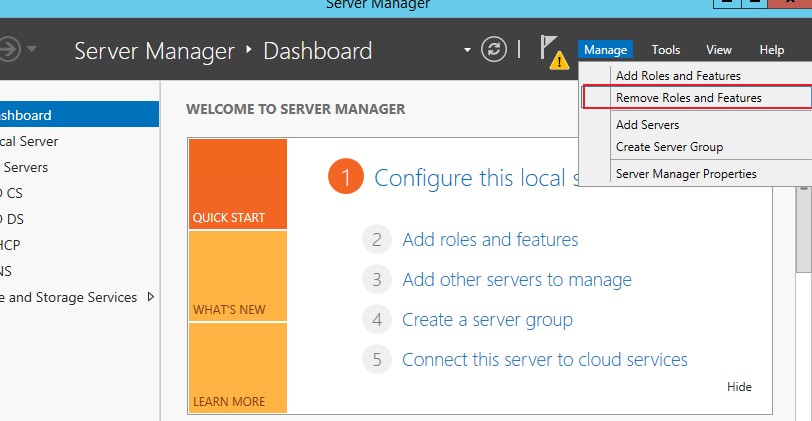This screenshot has width=812, height=421.
Task: Click Add other servers to manage
Action: [517, 280]
